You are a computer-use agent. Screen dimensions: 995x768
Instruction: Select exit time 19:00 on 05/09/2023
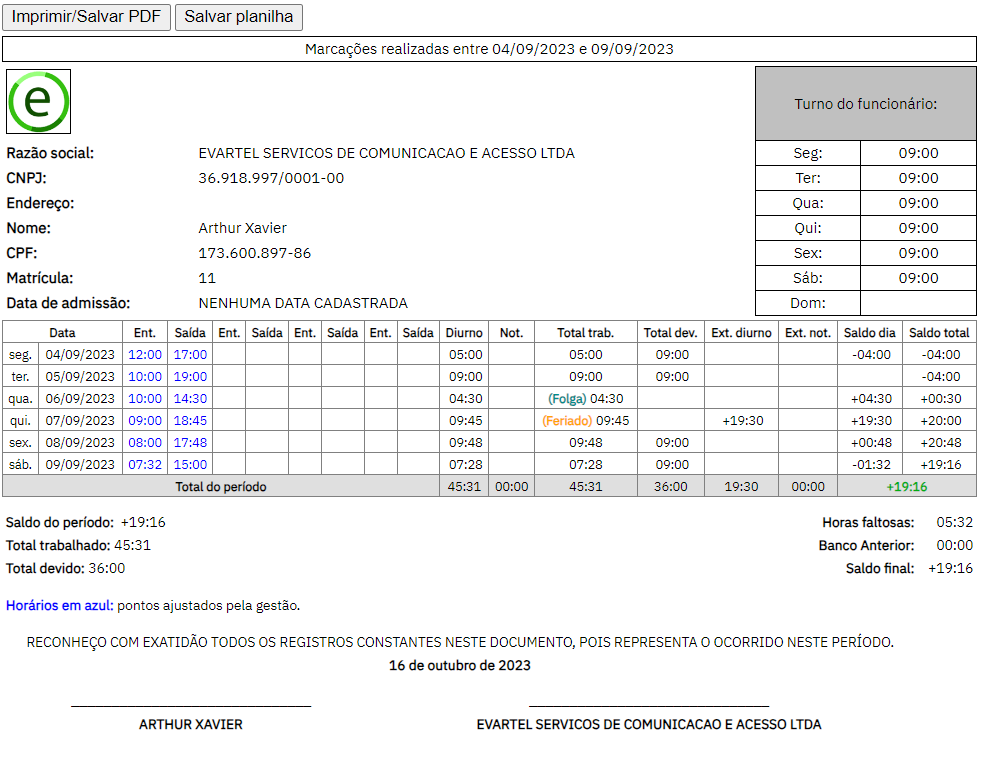tap(190, 376)
